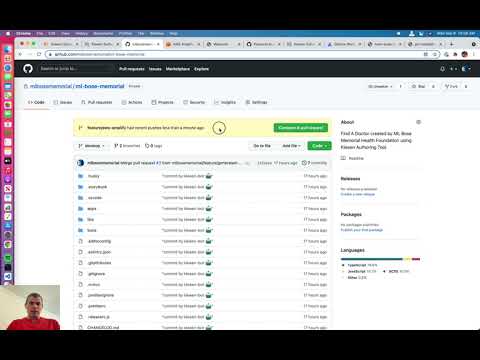Image resolution: width=480 pixels, height=360 pixels.
Task: Expand the commit message ellipsis
Action: (247, 163)
